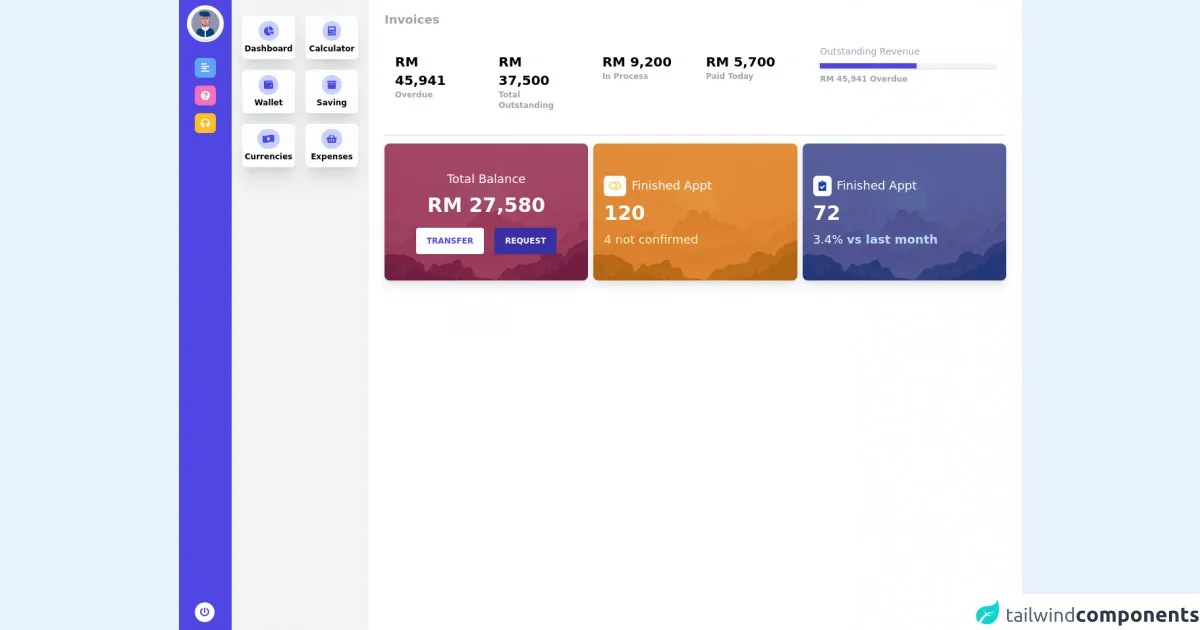
Task: Select the Calculator menu tile
Action: point(331,38)
